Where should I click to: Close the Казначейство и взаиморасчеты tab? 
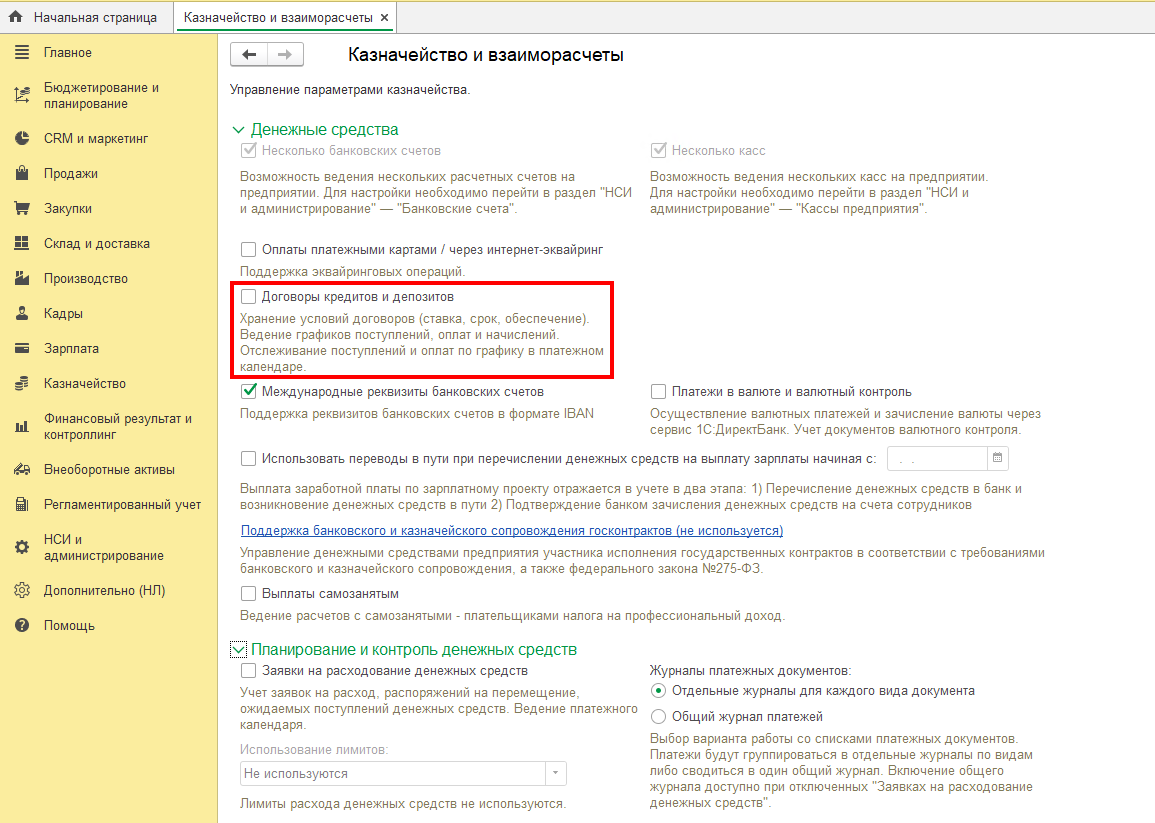[x=385, y=17]
